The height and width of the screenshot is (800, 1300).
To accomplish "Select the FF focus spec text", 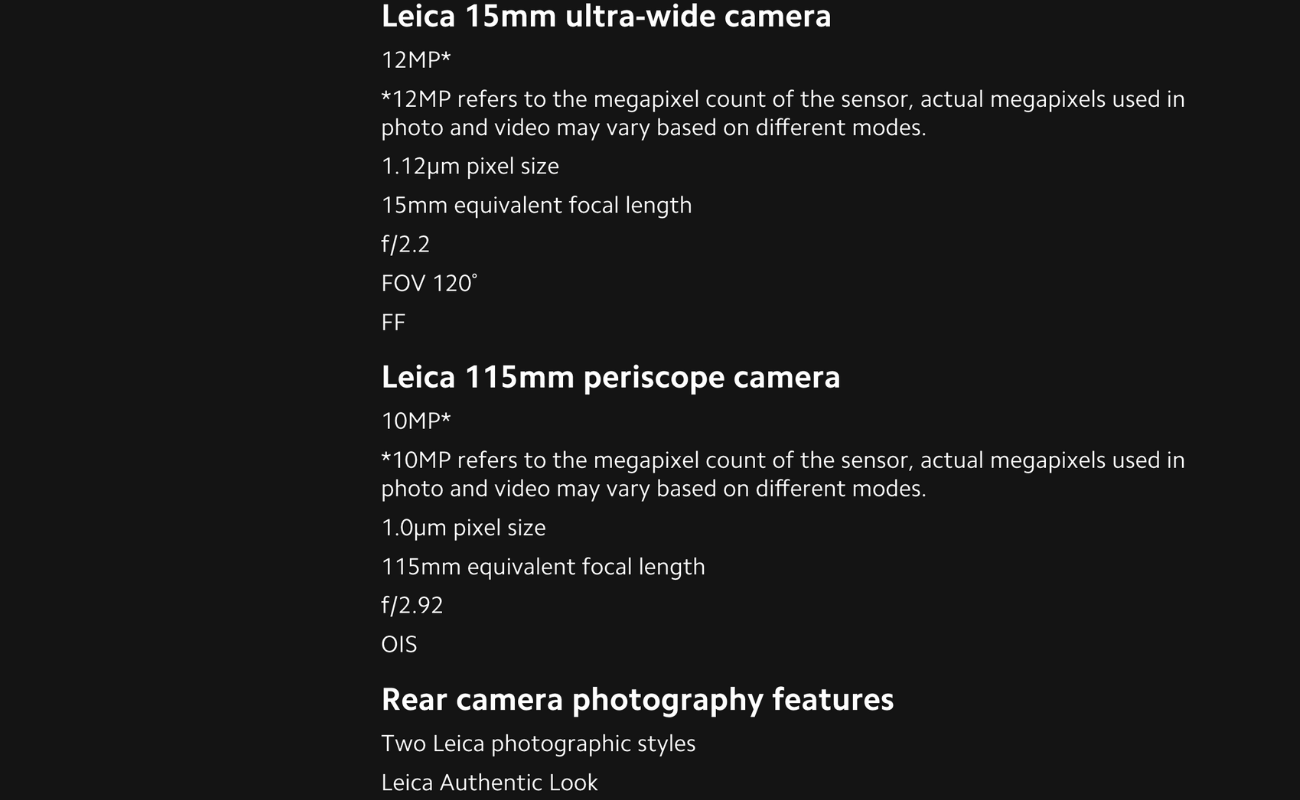I will [393, 322].
